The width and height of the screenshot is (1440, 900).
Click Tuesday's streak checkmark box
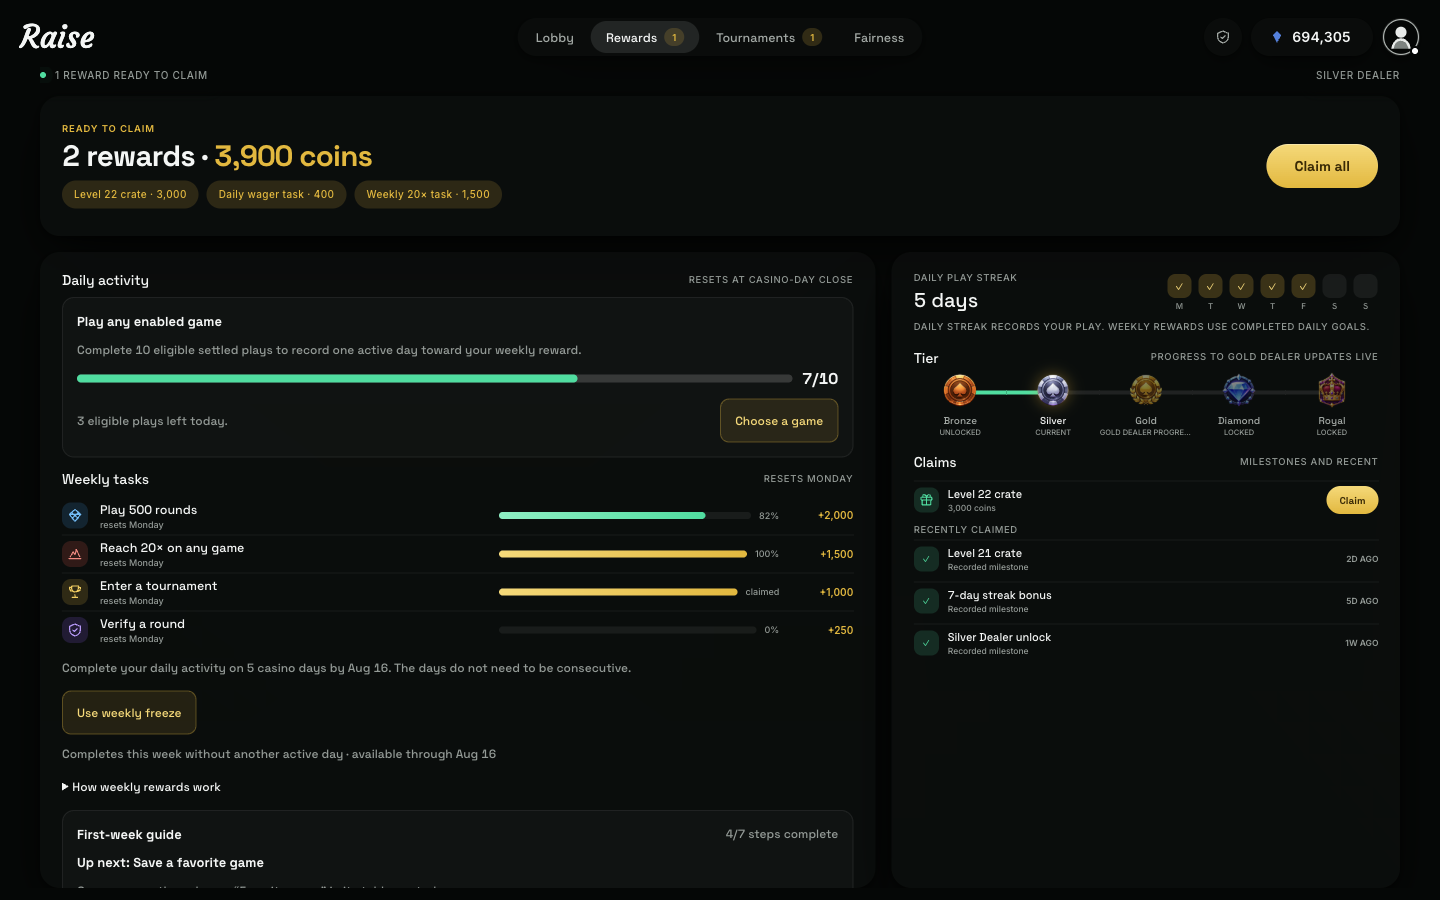pos(1210,286)
